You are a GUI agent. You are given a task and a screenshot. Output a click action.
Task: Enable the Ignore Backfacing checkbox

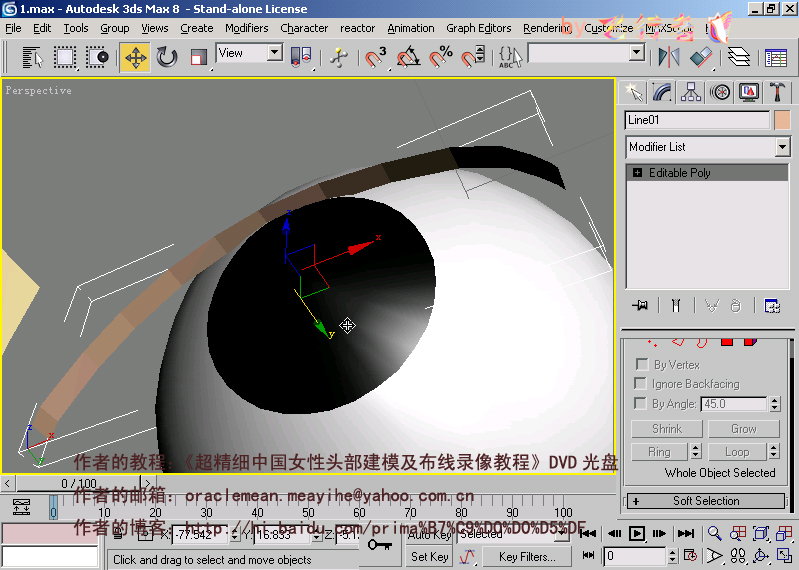click(639, 383)
